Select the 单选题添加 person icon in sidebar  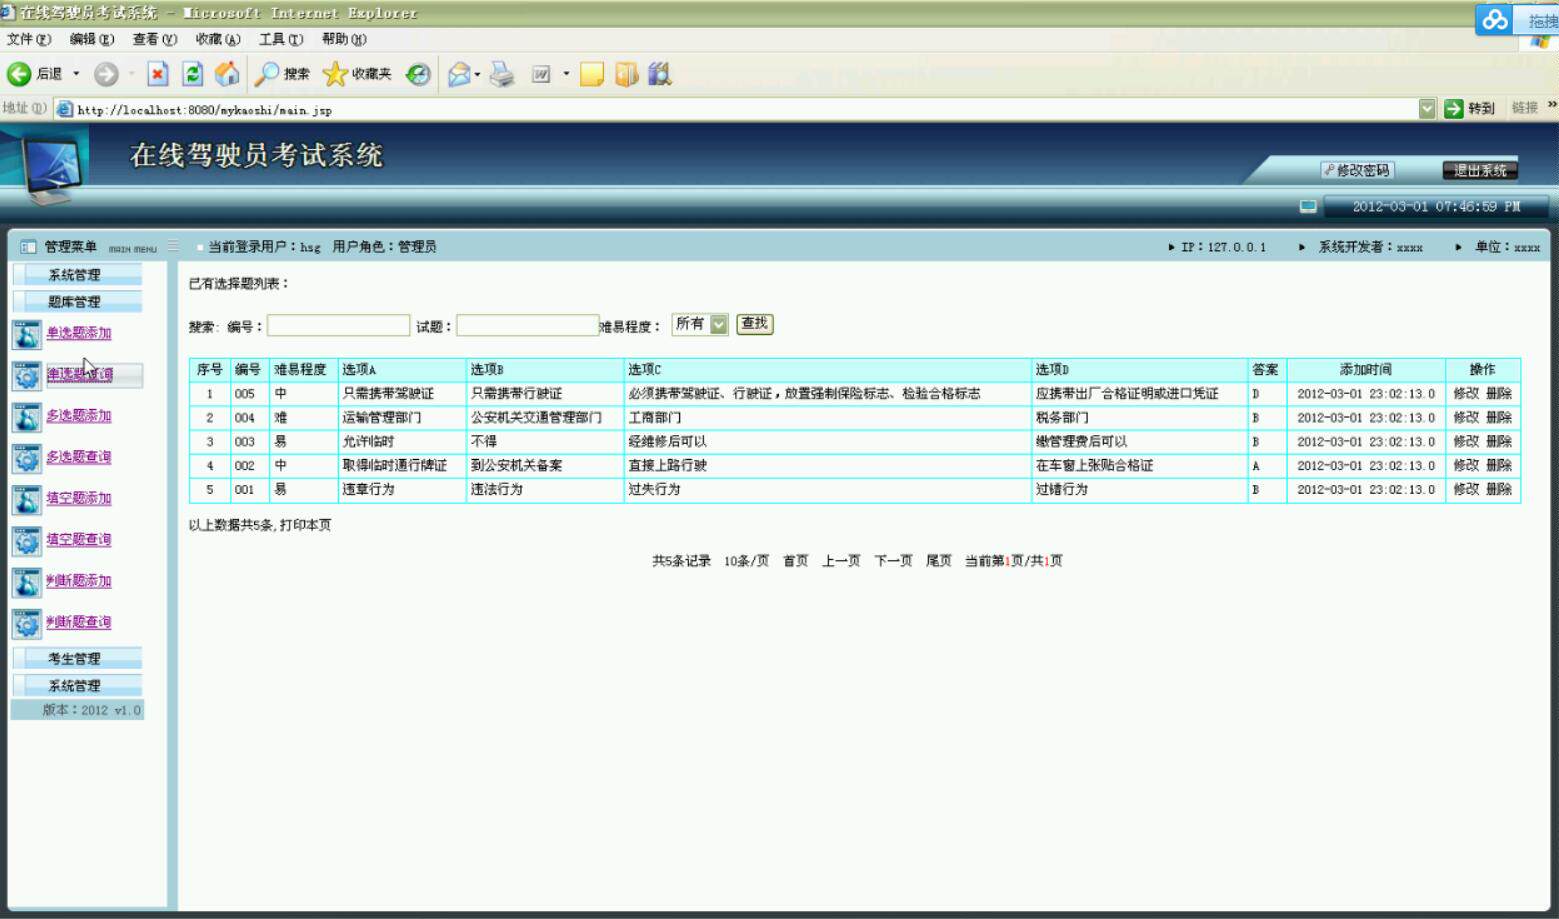click(x=25, y=335)
